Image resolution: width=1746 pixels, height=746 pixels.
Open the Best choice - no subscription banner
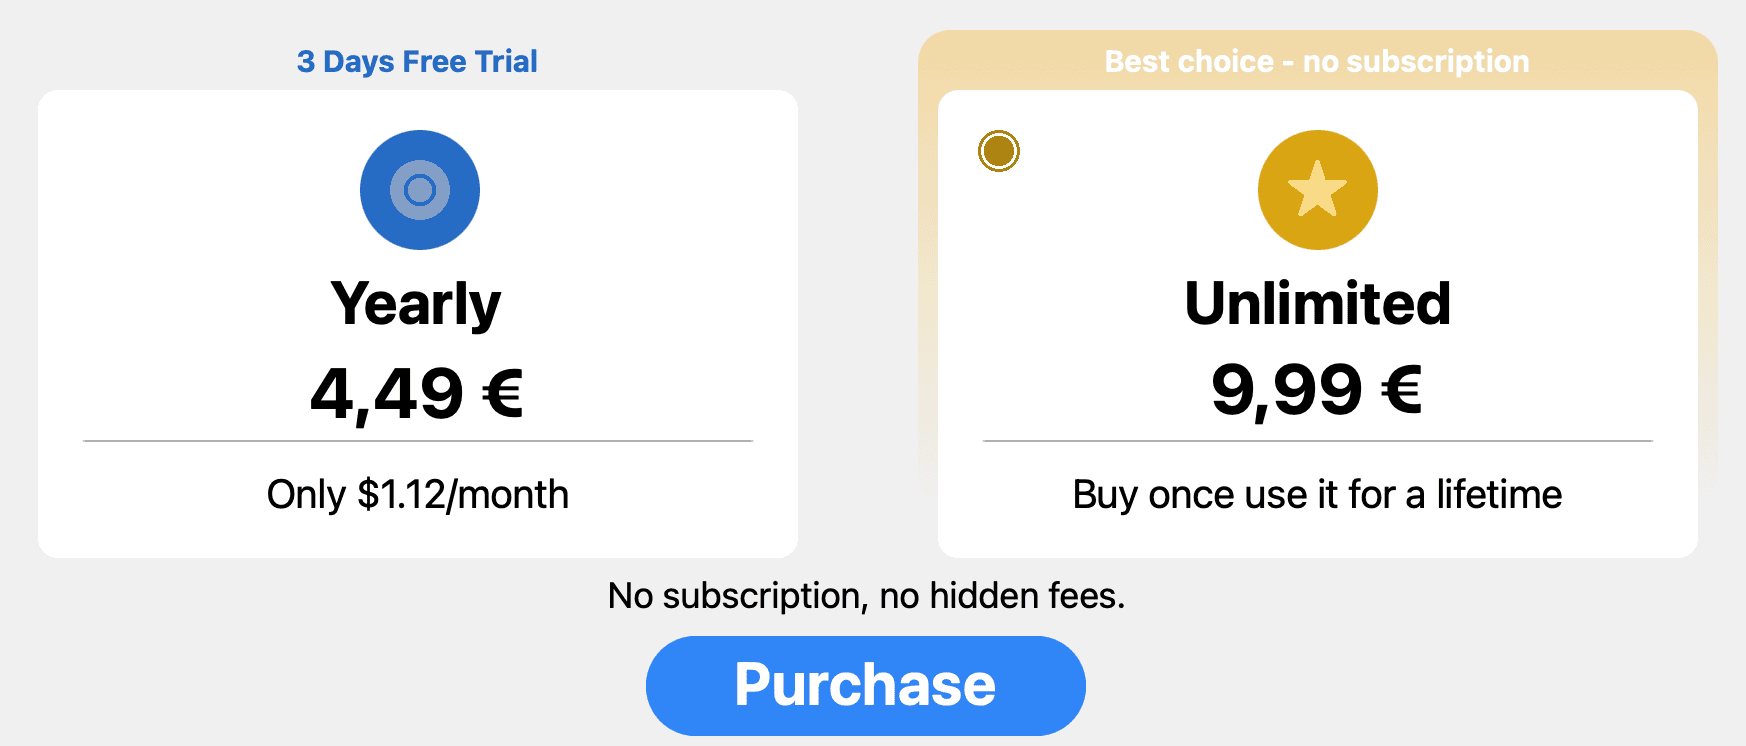point(1317,61)
